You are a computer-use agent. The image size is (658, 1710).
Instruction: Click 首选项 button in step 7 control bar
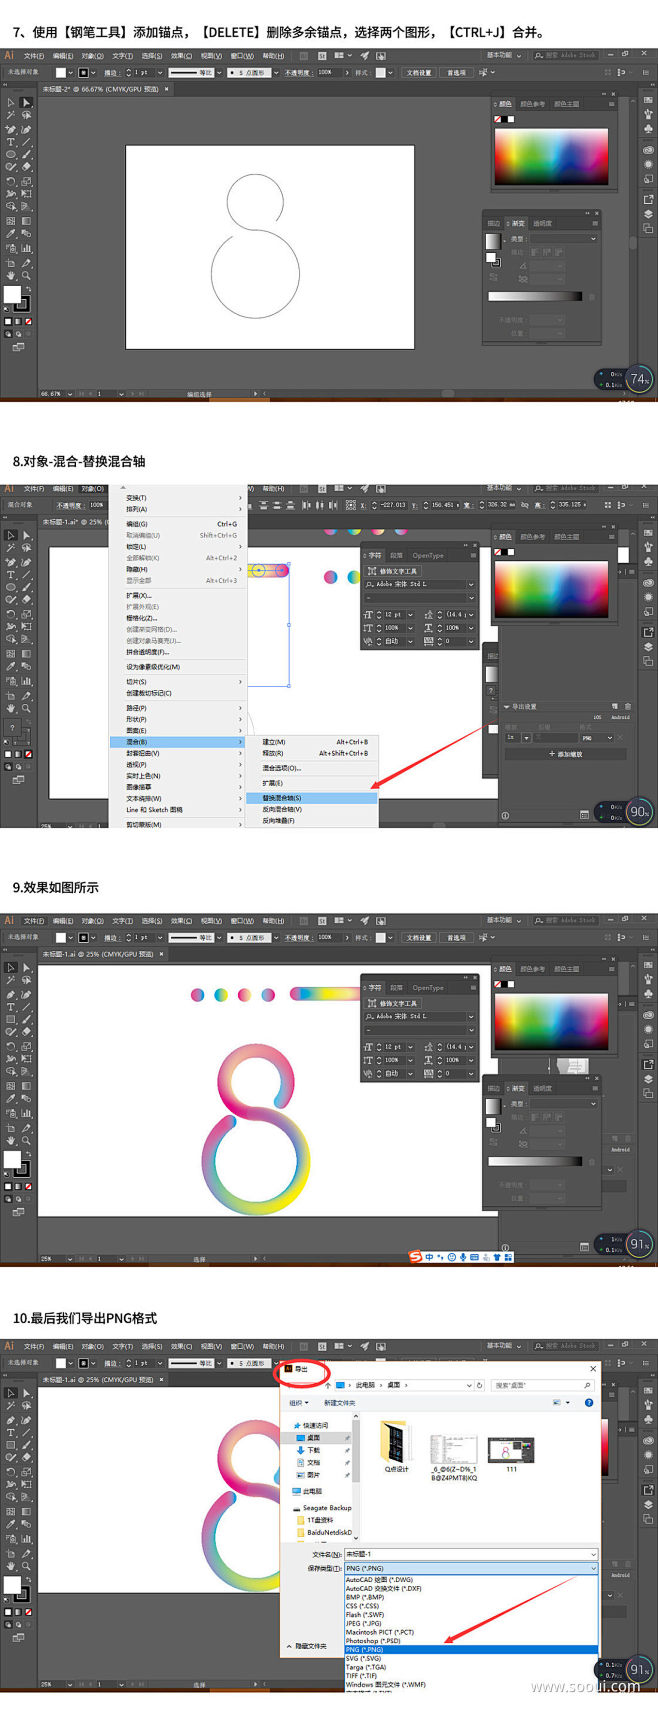click(456, 72)
